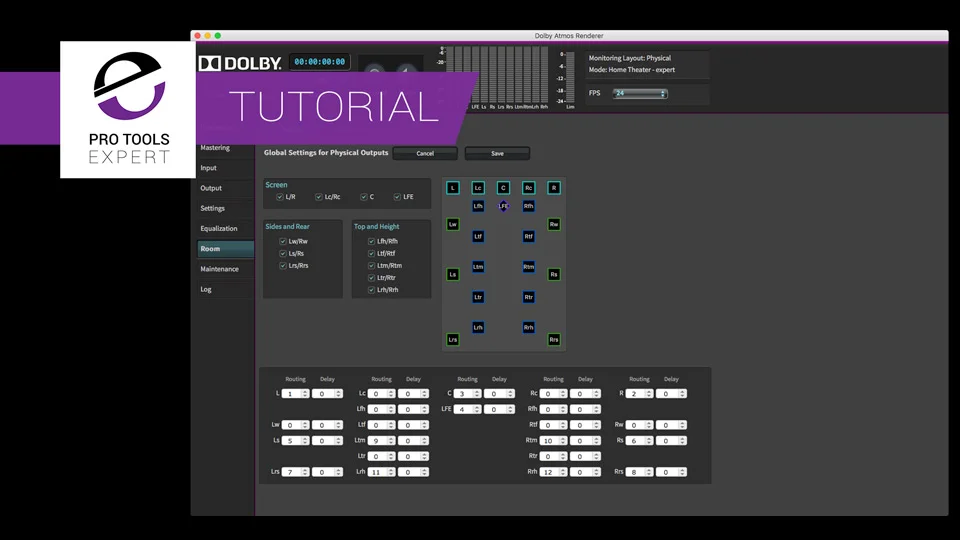Adjust the C delay stepper

pyautogui.click(x=510, y=394)
